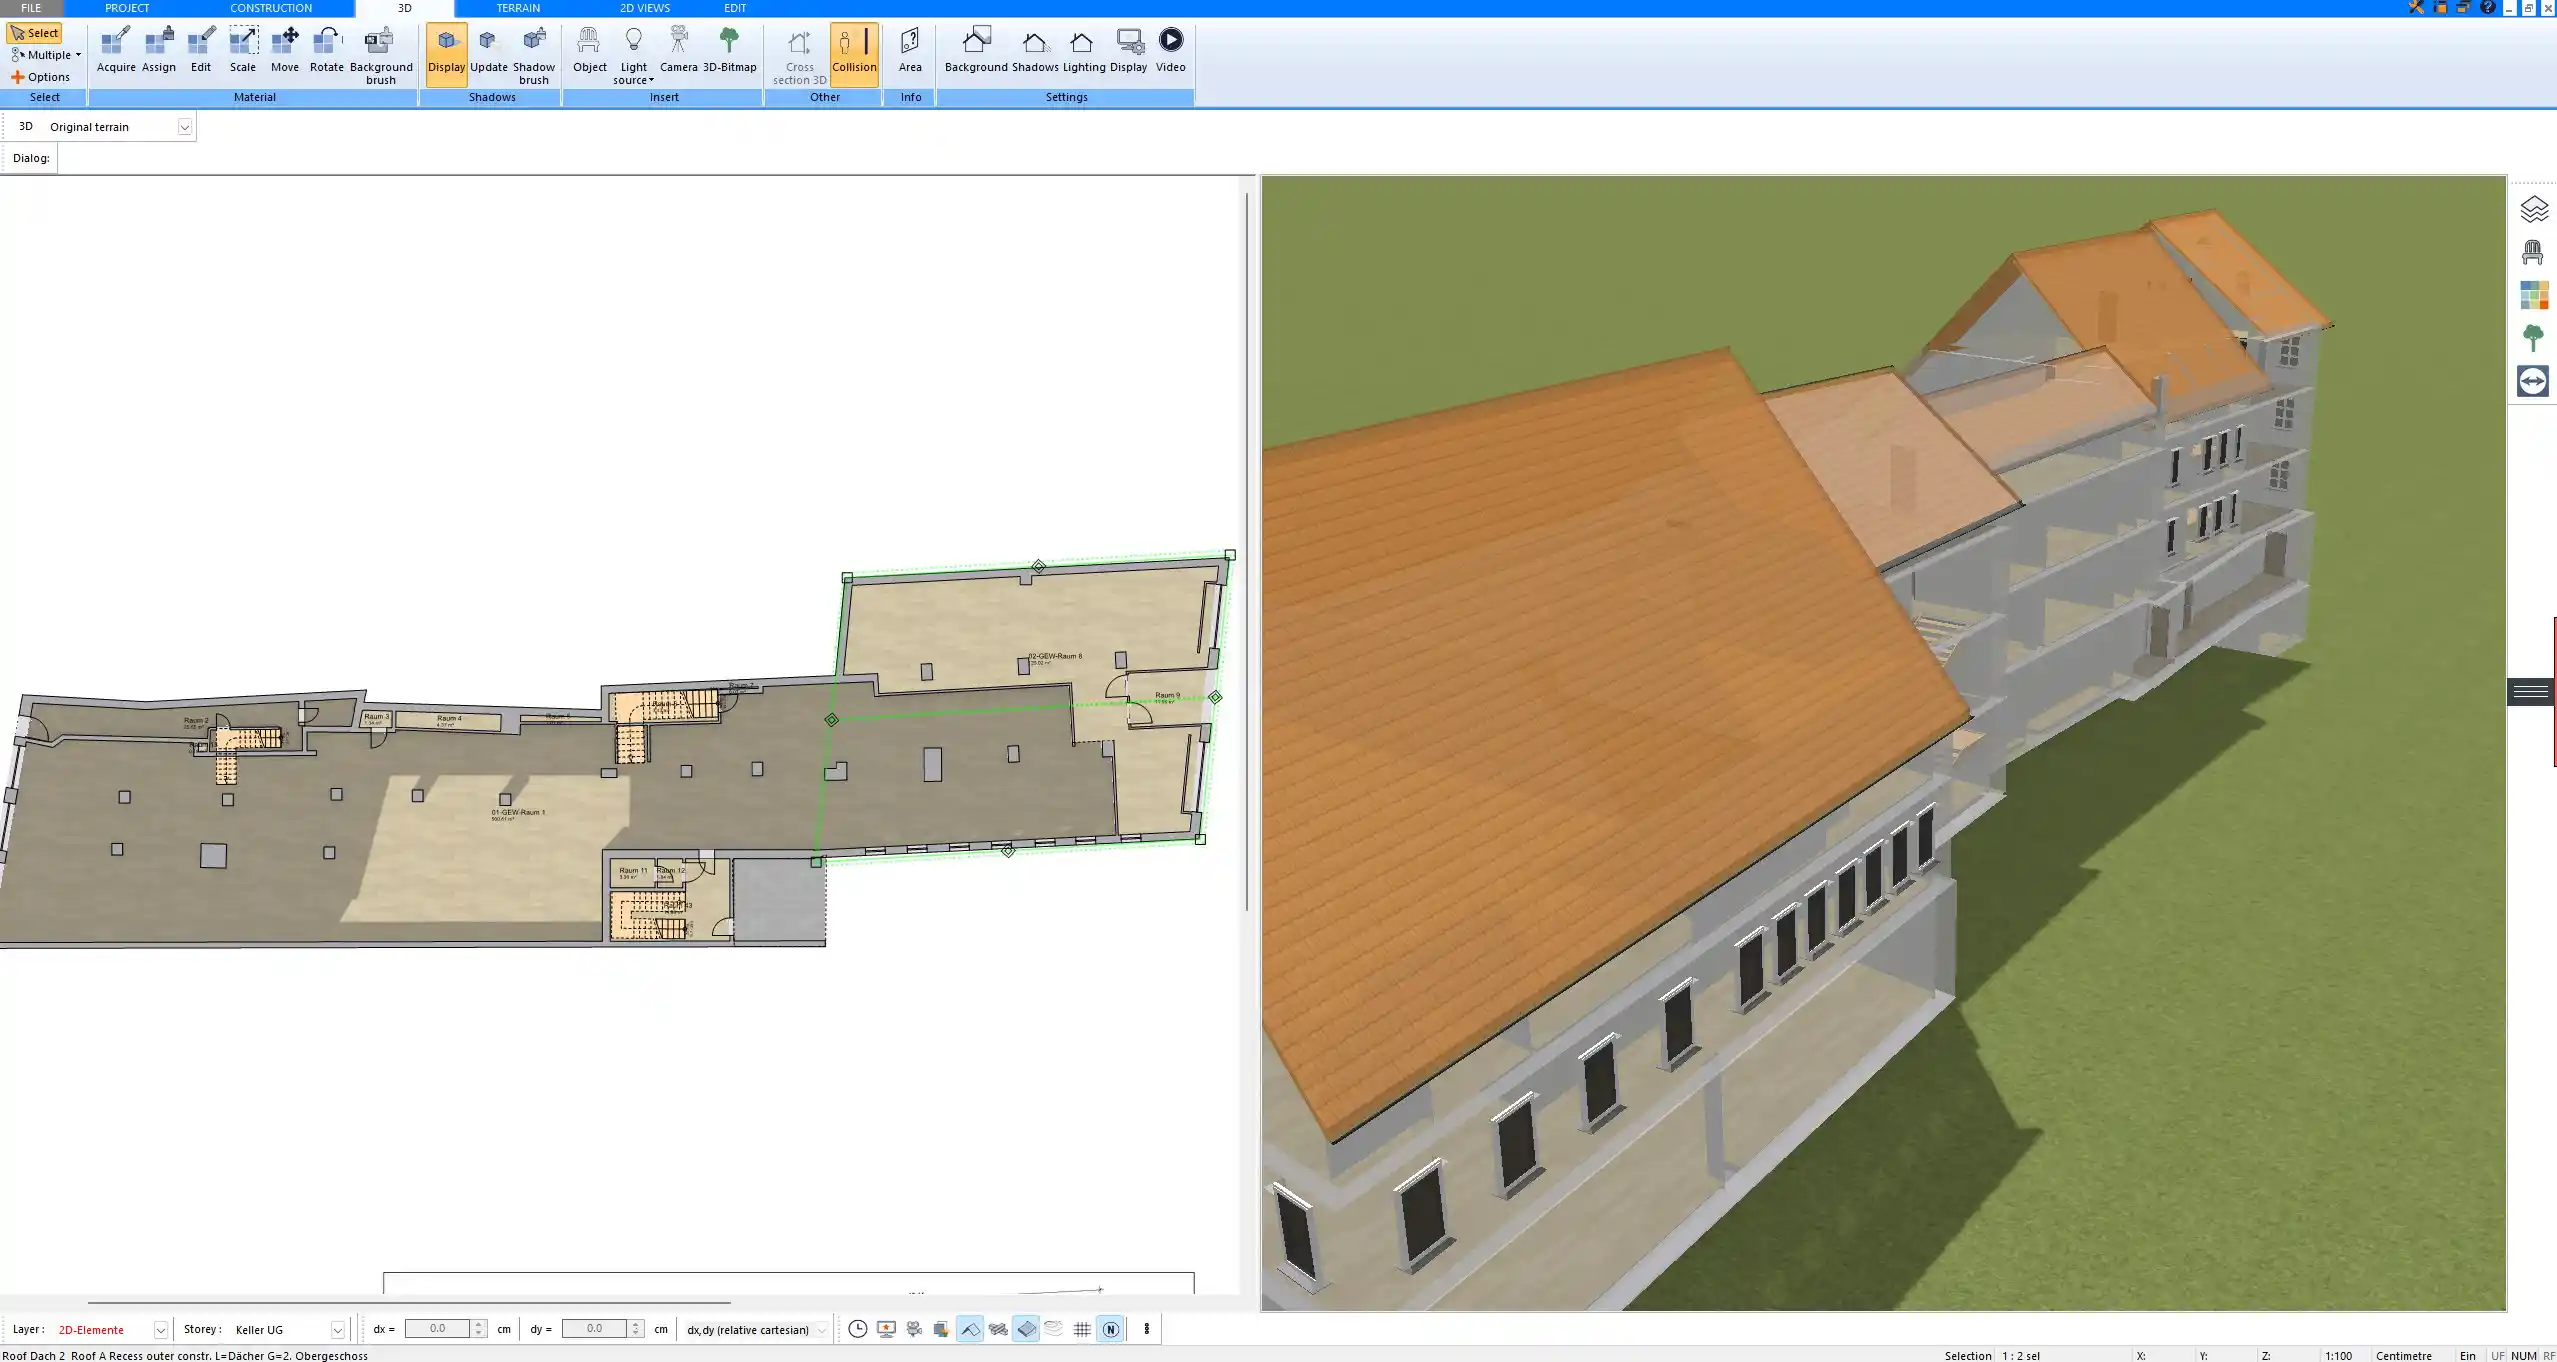Open the TERRAIN ribbon tab

(518, 8)
